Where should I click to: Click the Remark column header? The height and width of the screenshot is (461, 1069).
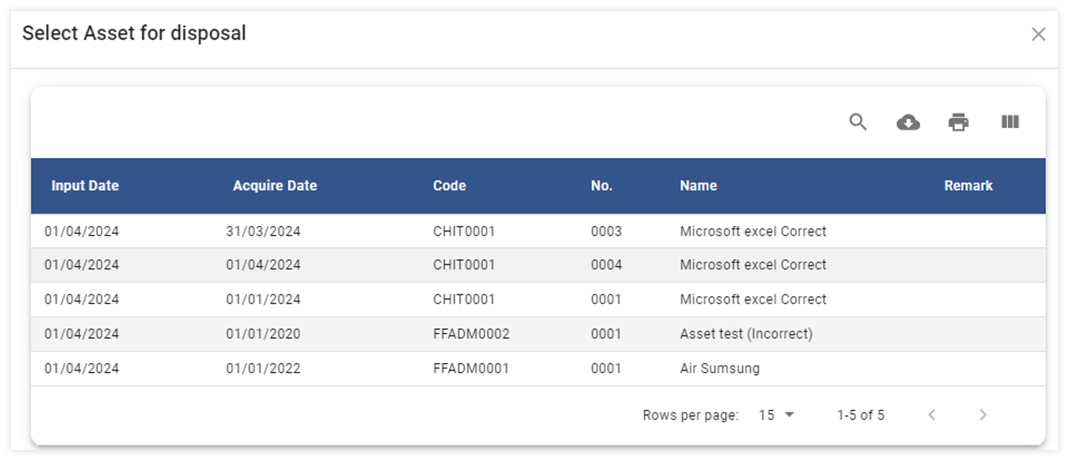(x=968, y=186)
